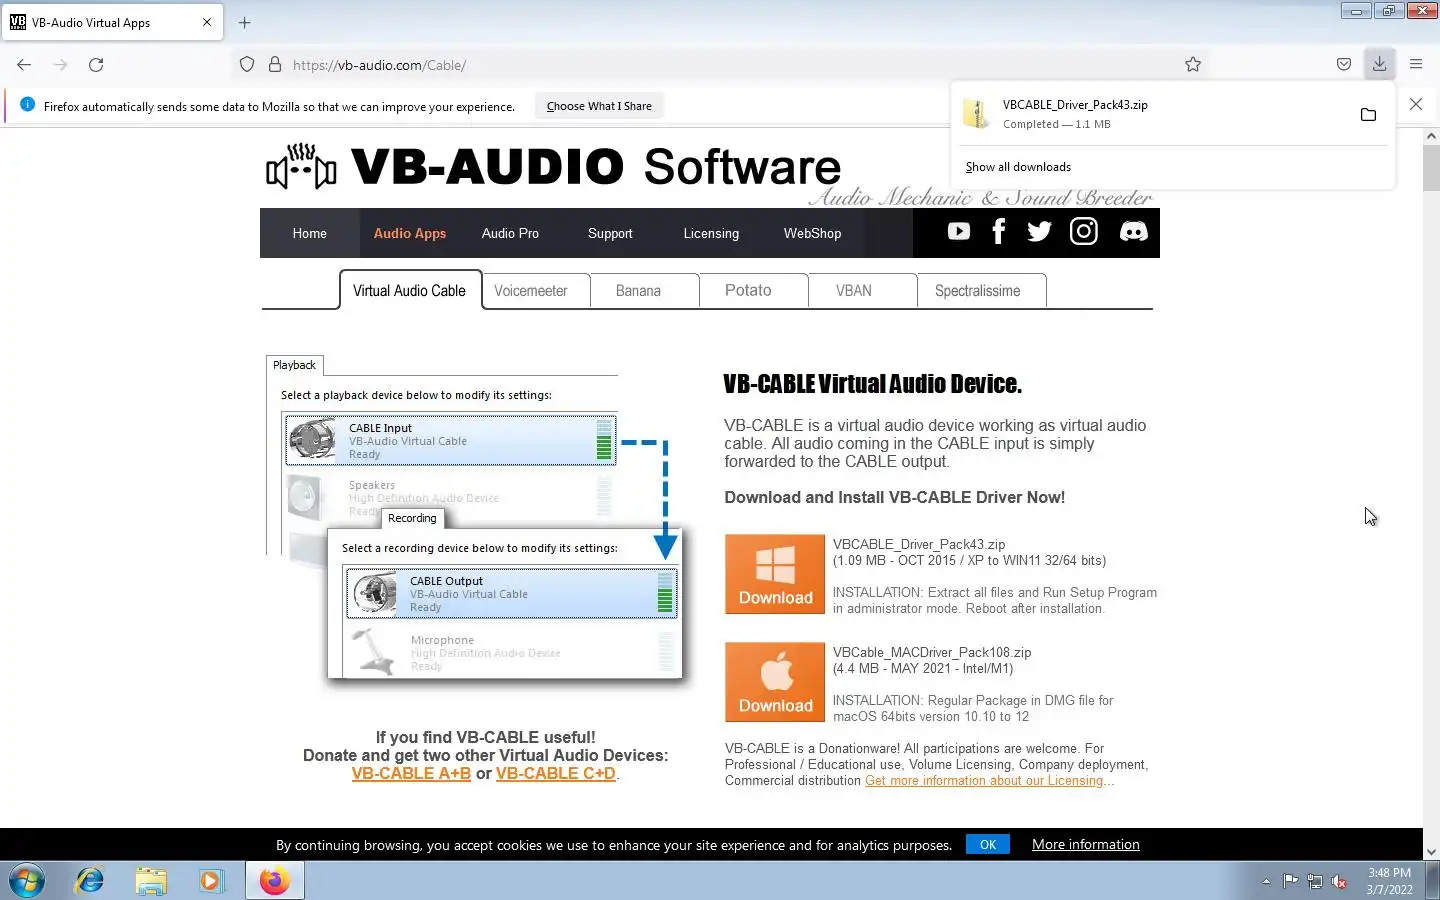
Task: Open VB-Audio YouTube channel icon
Action: [x=959, y=232]
